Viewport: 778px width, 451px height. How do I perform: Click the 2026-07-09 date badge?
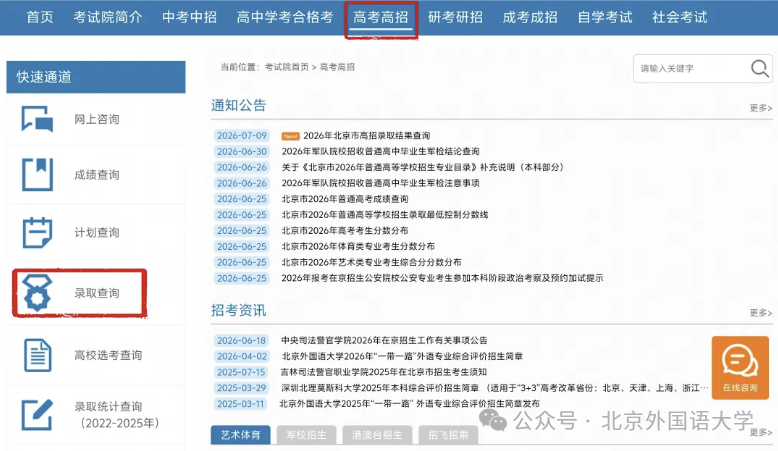(242, 135)
